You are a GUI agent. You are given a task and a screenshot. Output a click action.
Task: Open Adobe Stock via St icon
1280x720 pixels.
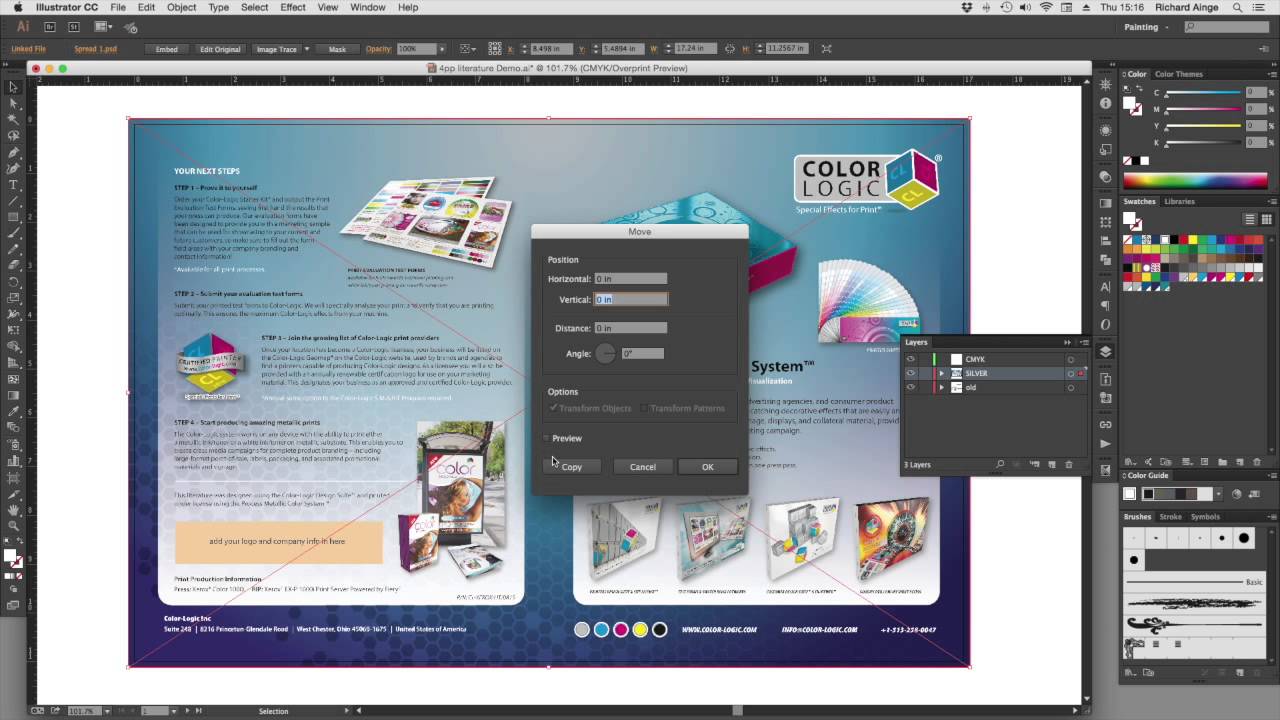click(x=74, y=27)
